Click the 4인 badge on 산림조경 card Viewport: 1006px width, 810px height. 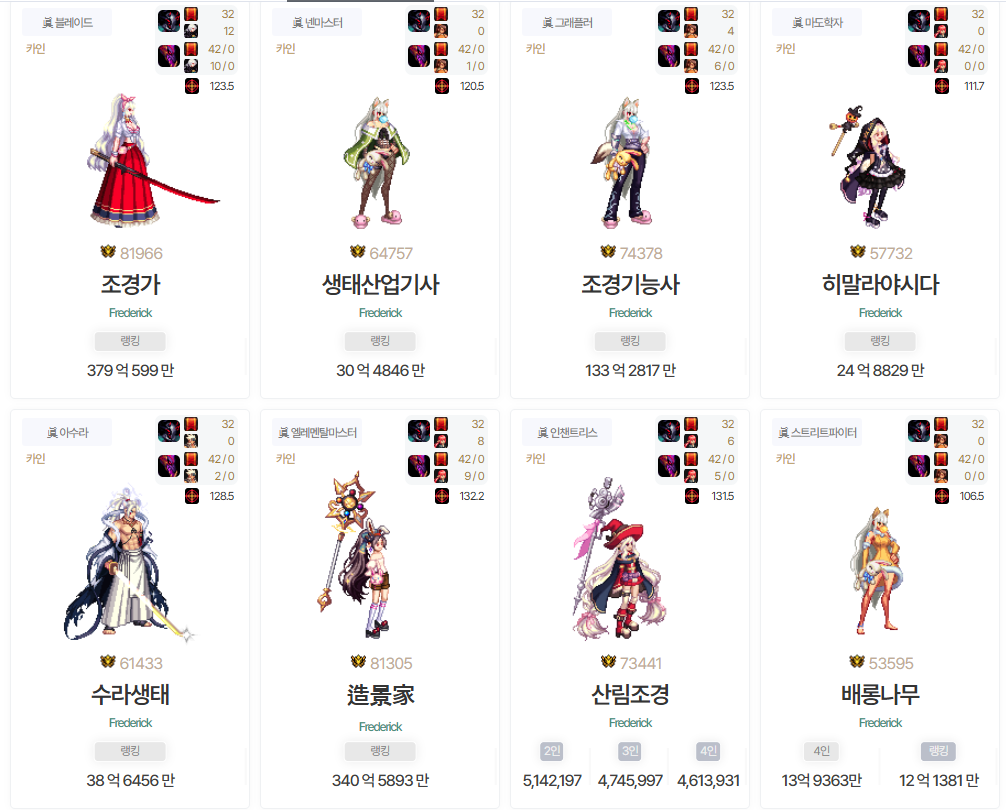(708, 751)
